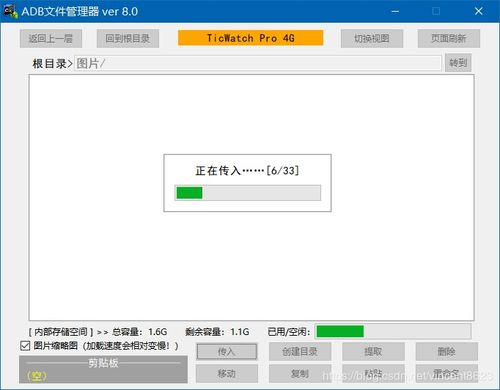The image size is (500, 390).
Task: Minimize the ADB文件管理器 window
Action: pos(395,12)
